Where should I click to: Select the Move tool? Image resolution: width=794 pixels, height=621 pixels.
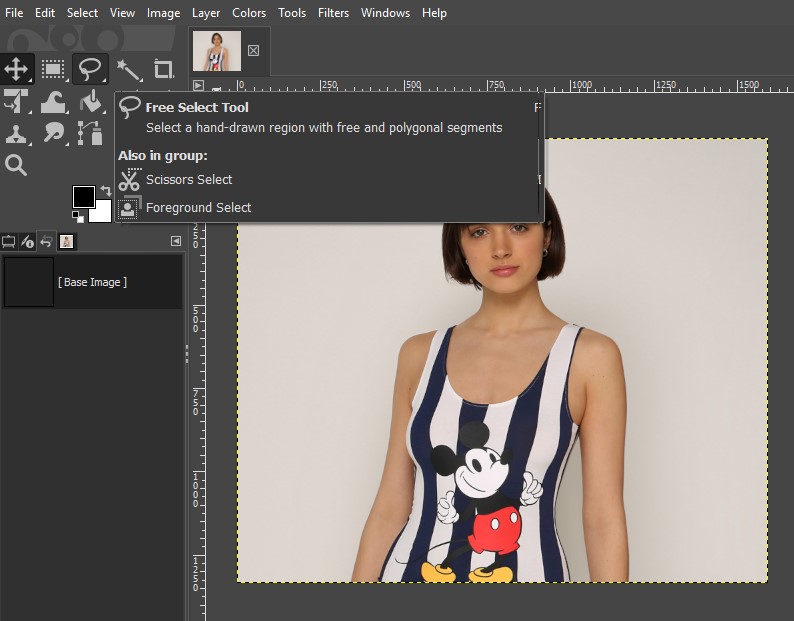coord(17,69)
